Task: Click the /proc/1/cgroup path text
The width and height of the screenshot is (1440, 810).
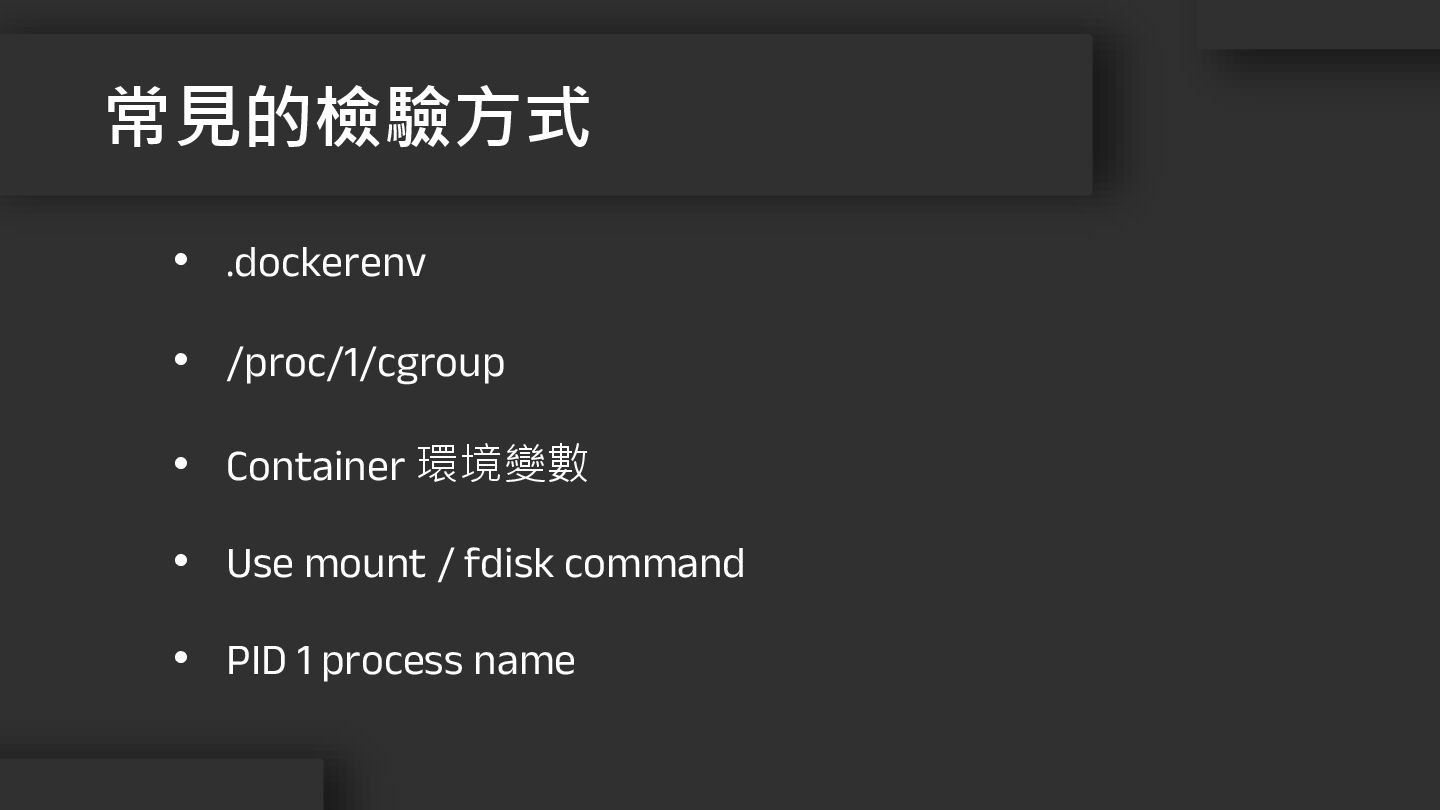Action: (365, 362)
